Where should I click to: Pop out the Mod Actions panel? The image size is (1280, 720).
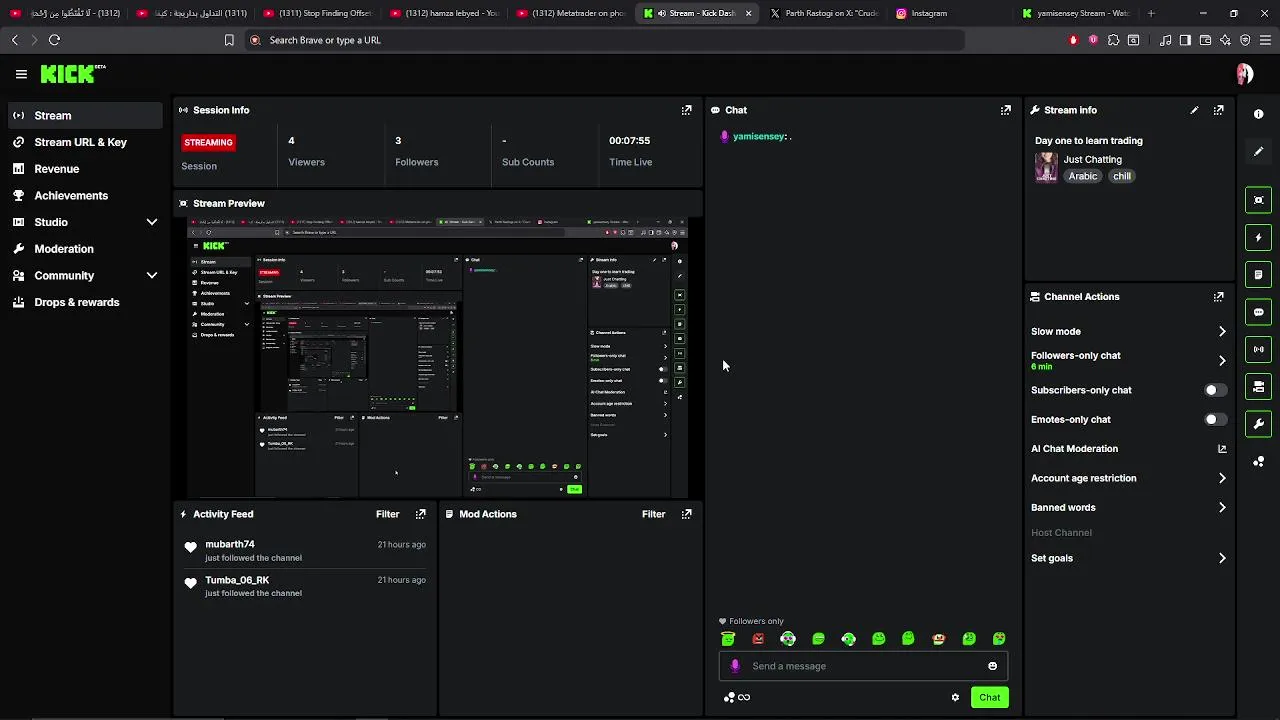(x=686, y=514)
